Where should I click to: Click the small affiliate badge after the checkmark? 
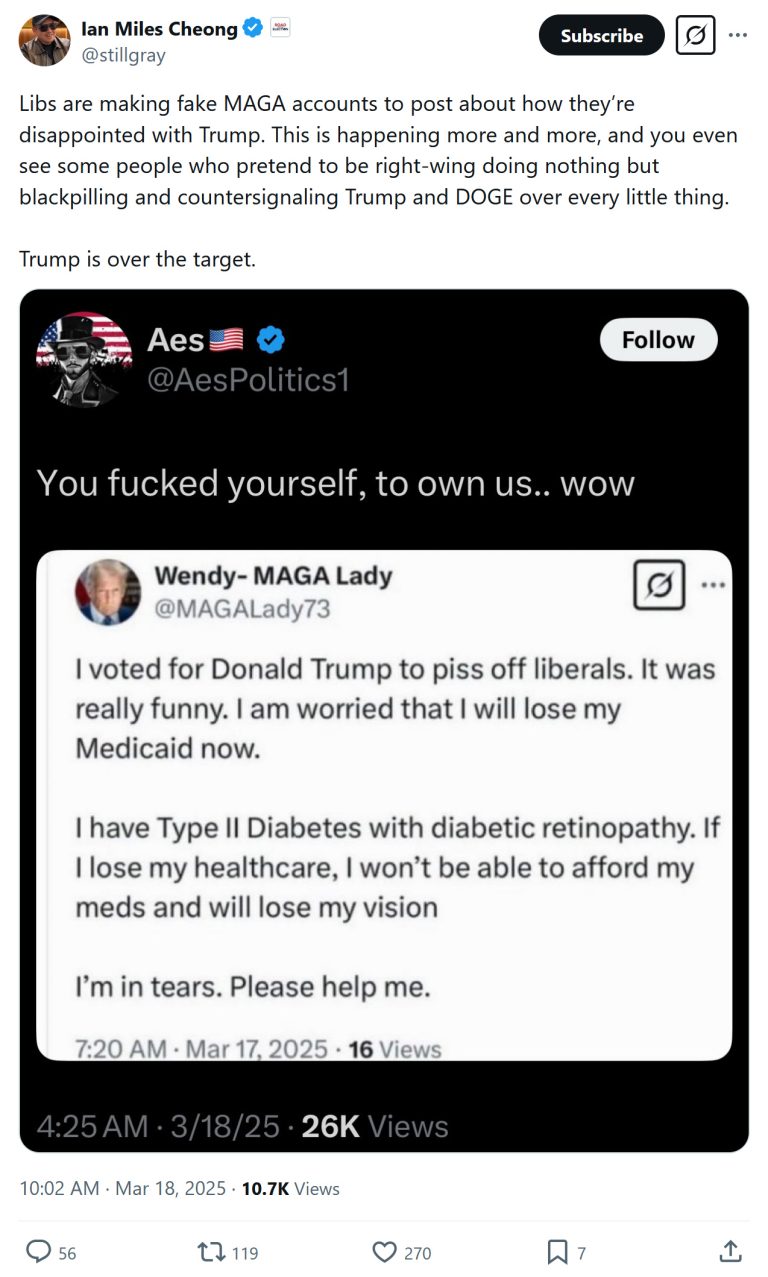click(281, 28)
